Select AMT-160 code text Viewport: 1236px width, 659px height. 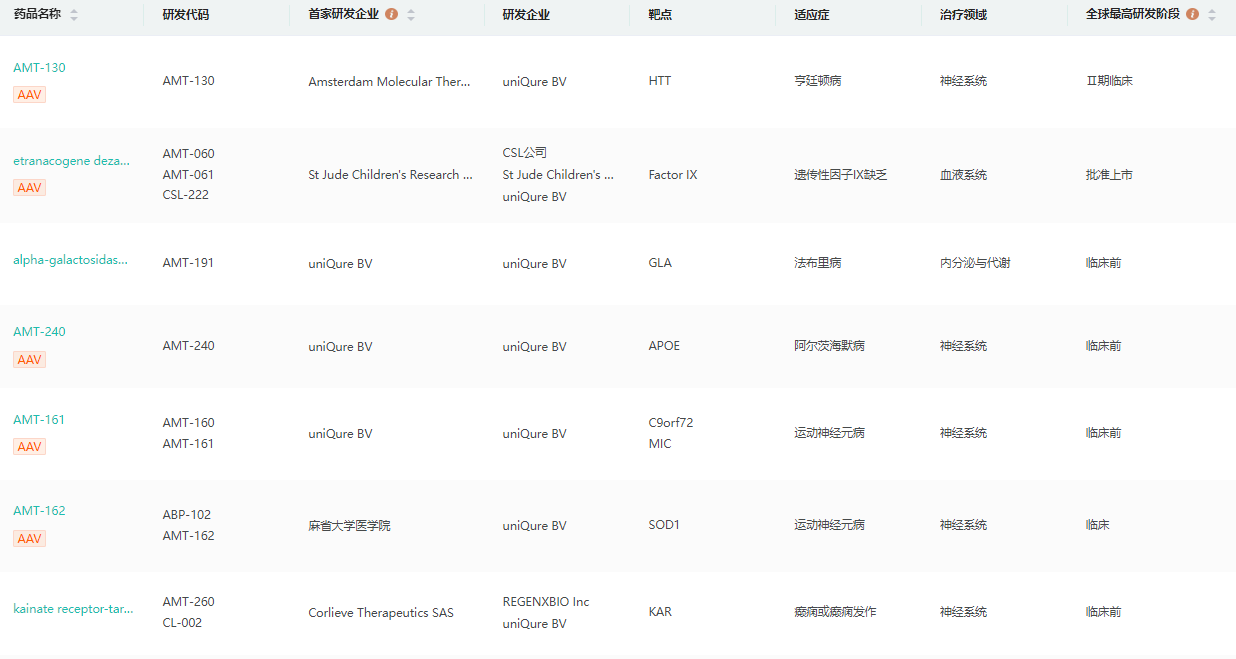tap(188, 423)
